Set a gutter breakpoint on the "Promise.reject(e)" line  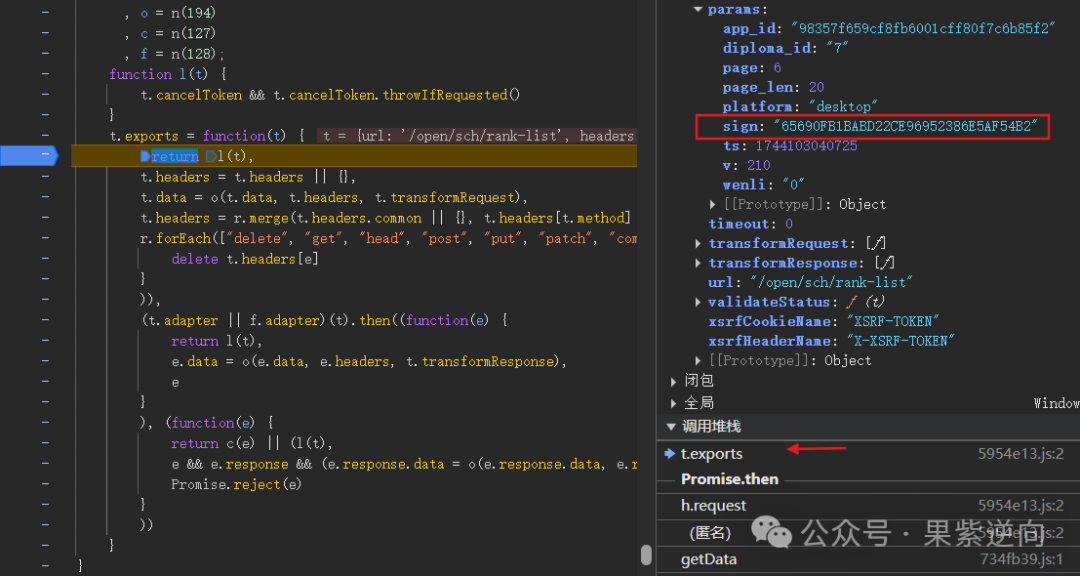pos(45,484)
